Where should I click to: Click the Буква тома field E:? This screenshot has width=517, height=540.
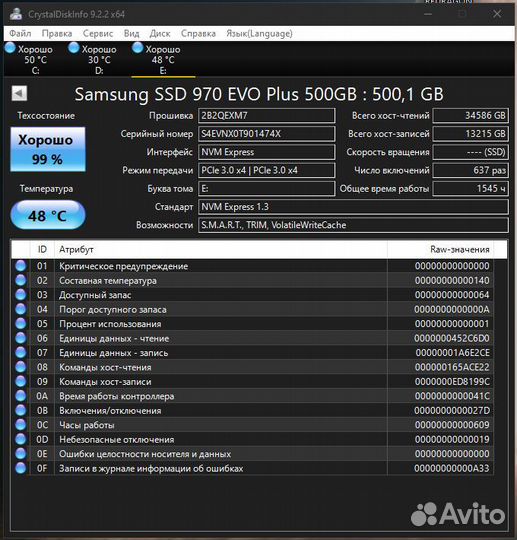point(267,189)
